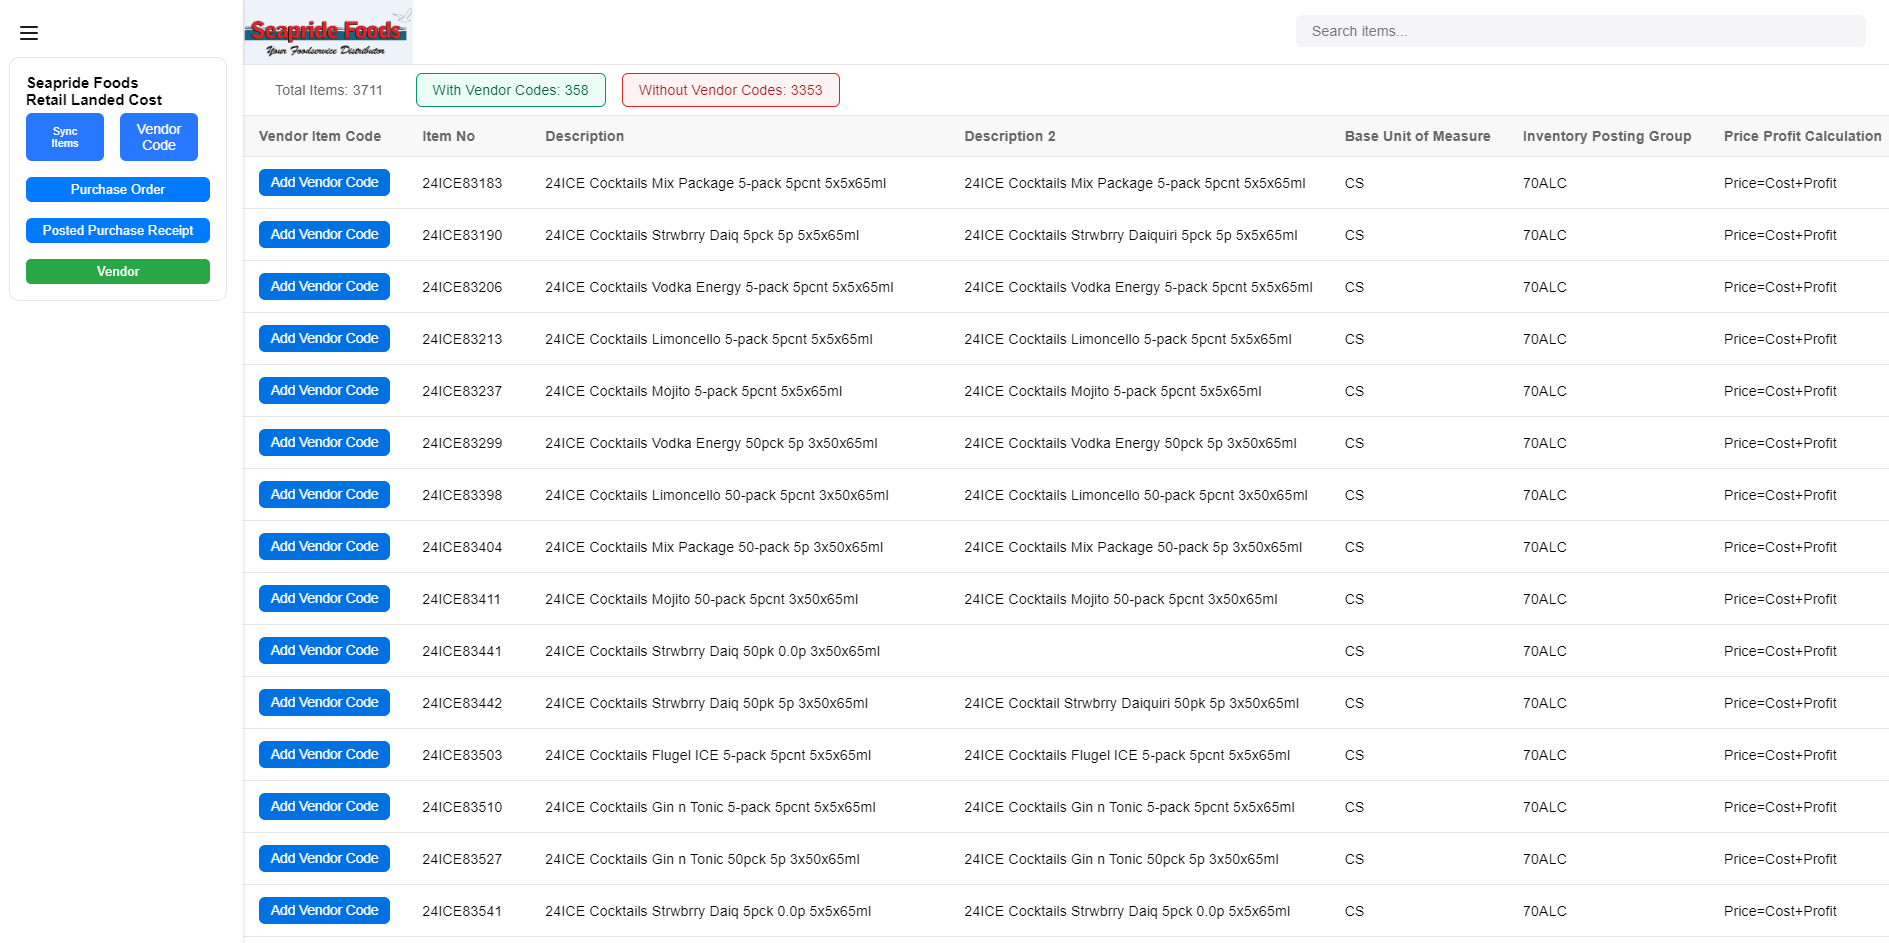Viewport: 1889px width, 943px height.
Task: Add vendor code for item 24ICE83299
Action: click(x=324, y=442)
